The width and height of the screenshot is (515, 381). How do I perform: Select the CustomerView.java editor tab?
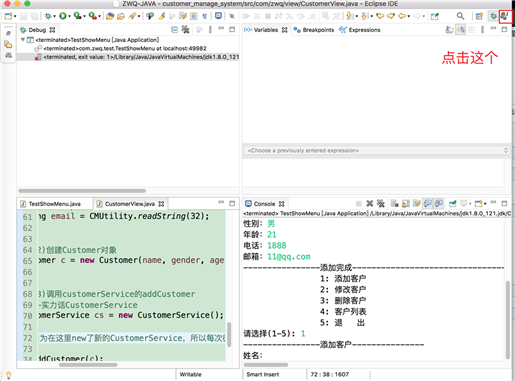(130, 204)
